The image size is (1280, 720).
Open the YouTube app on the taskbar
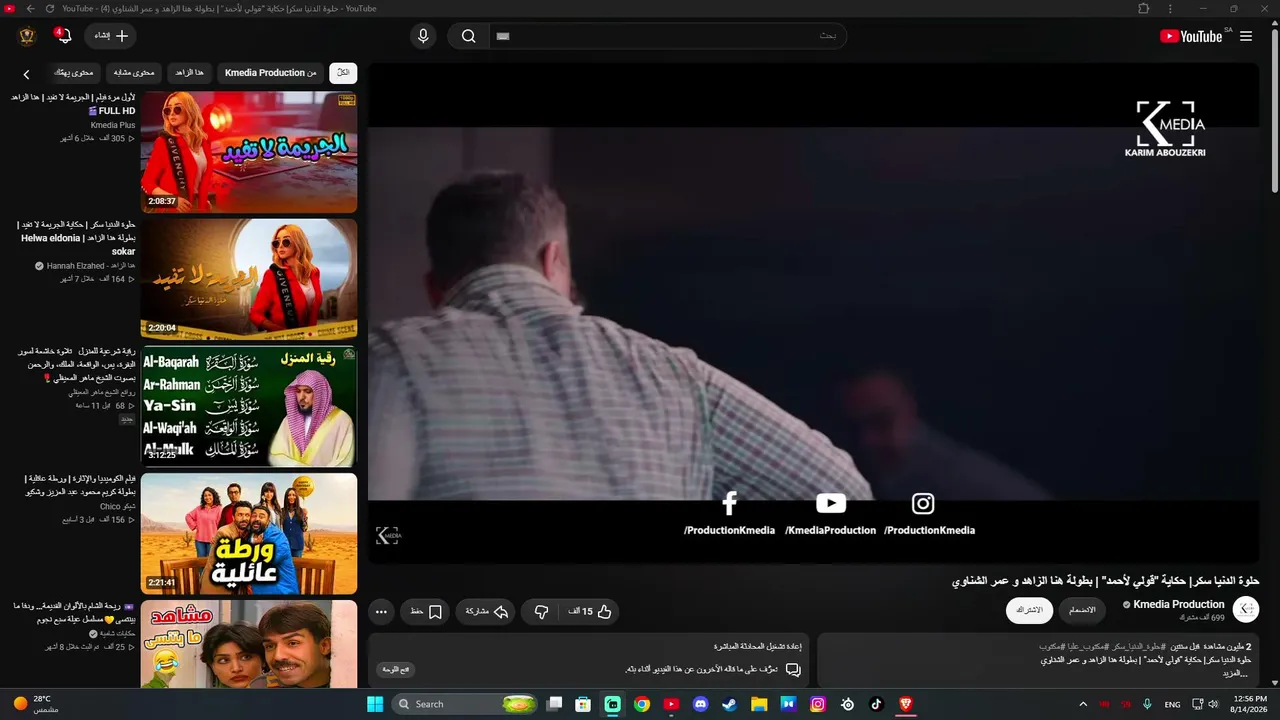(x=671, y=704)
